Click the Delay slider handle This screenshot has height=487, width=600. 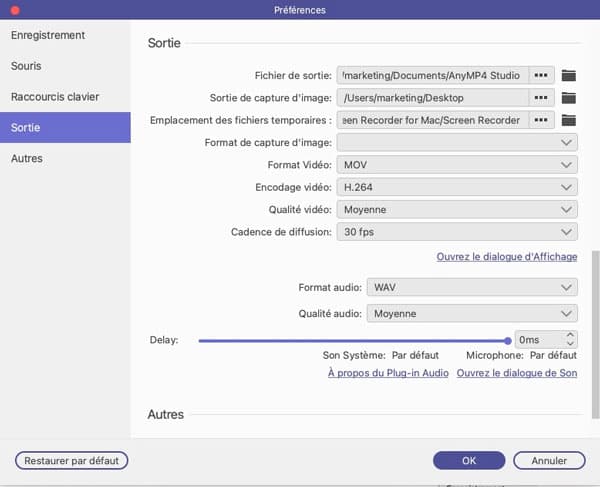[x=508, y=341]
